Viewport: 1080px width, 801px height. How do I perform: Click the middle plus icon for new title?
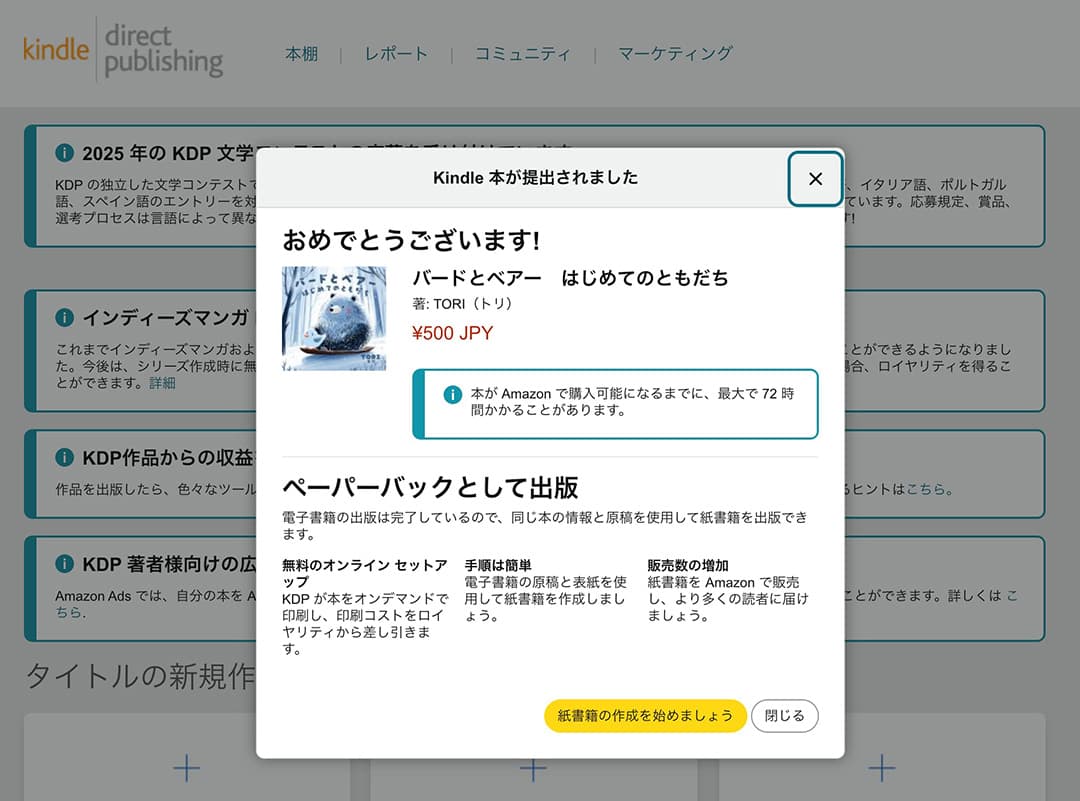tap(533, 768)
